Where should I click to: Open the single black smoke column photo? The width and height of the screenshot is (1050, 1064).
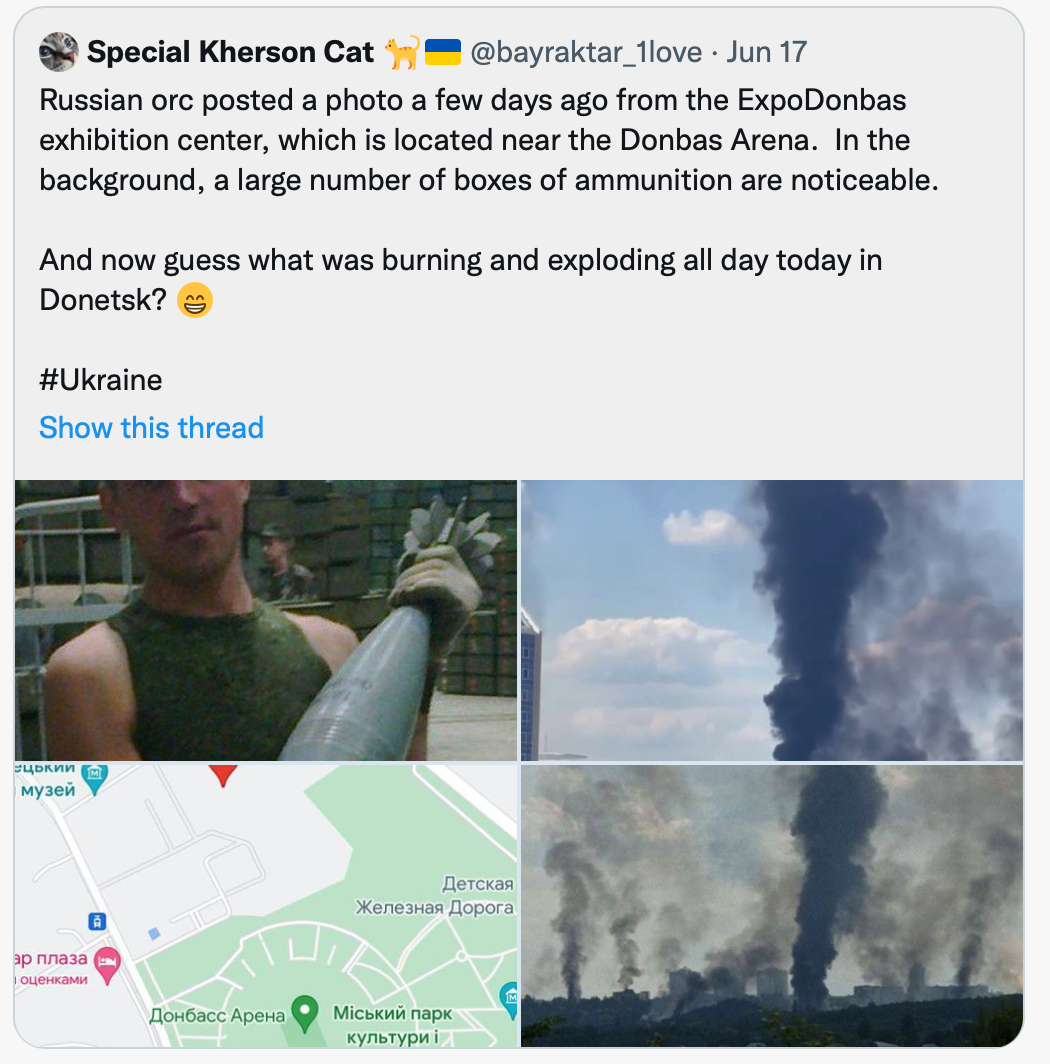[x=772, y=620]
